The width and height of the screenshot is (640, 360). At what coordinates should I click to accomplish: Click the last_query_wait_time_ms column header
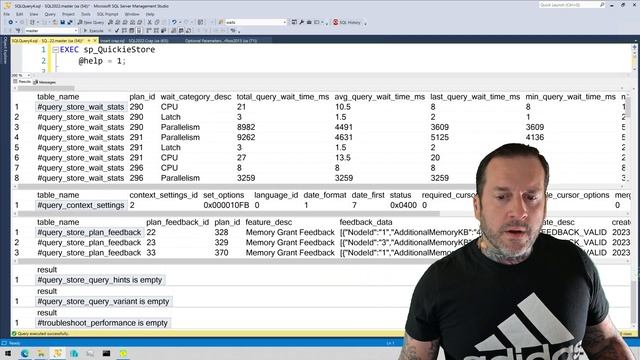coord(475,97)
